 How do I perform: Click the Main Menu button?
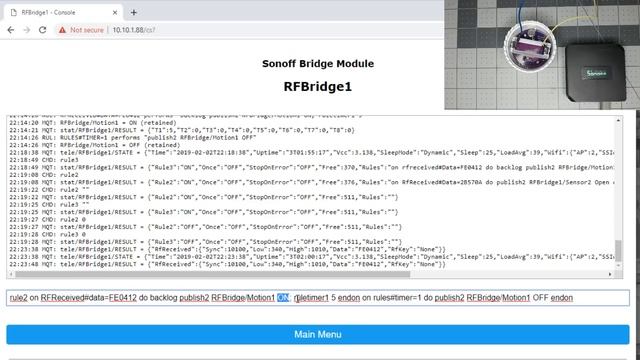pyautogui.click(x=318, y=334)
